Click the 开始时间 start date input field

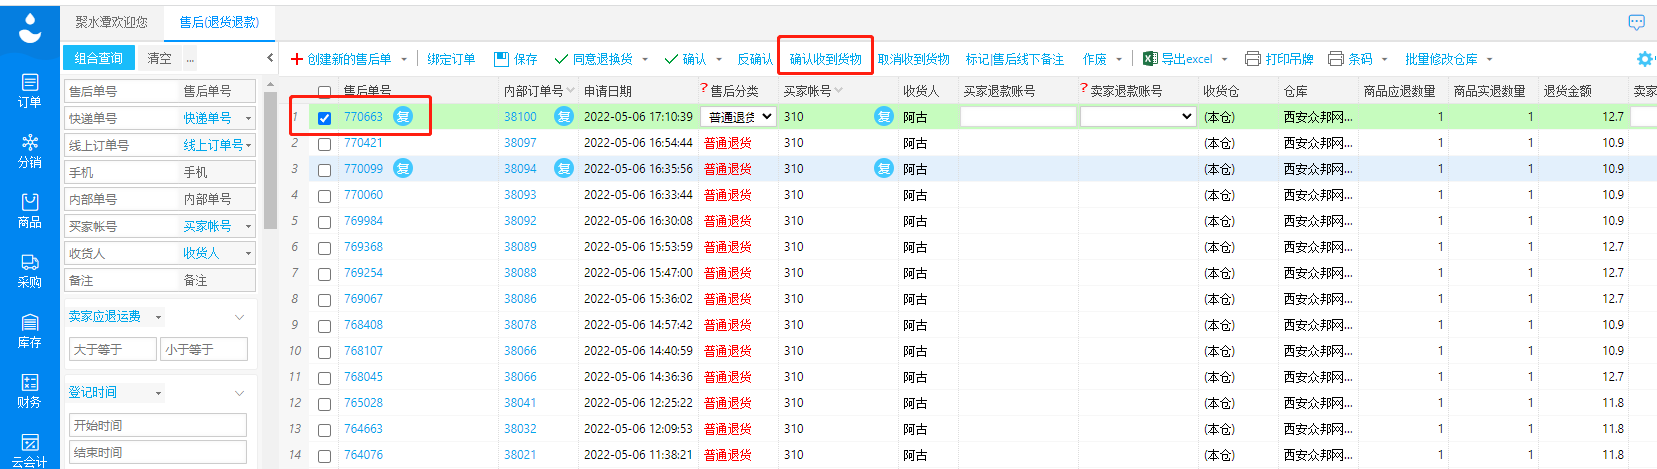tap(158, 425)
